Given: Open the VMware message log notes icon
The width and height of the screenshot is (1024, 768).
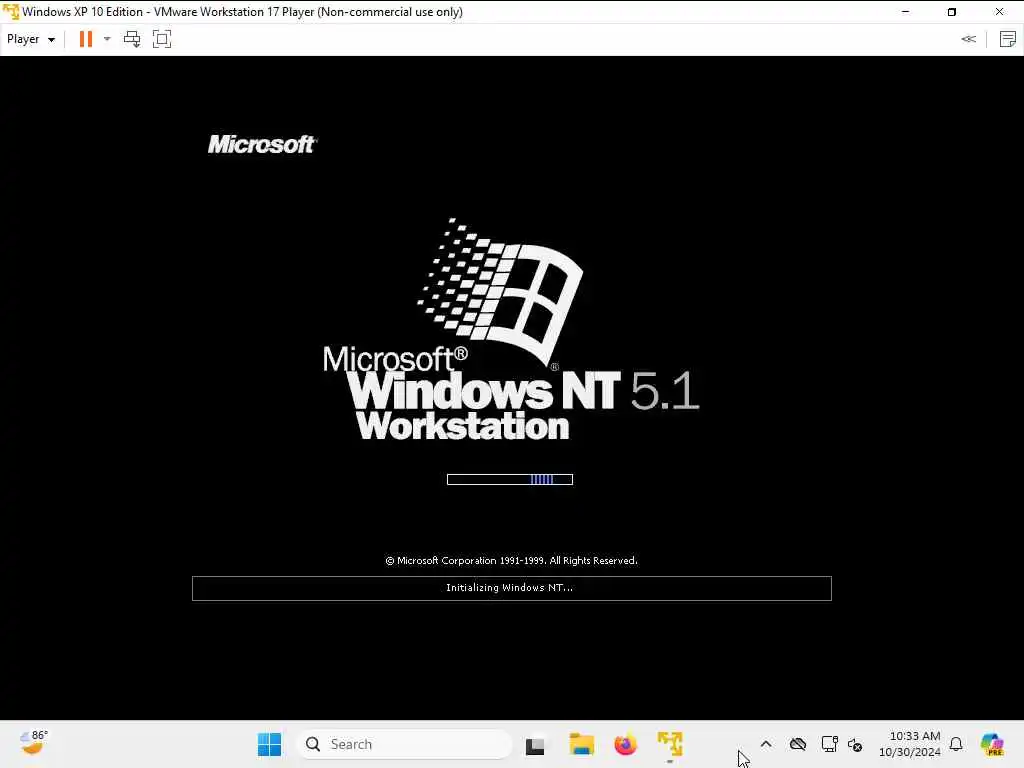Looking at the screenshot, I should (x=1008, y=39).
